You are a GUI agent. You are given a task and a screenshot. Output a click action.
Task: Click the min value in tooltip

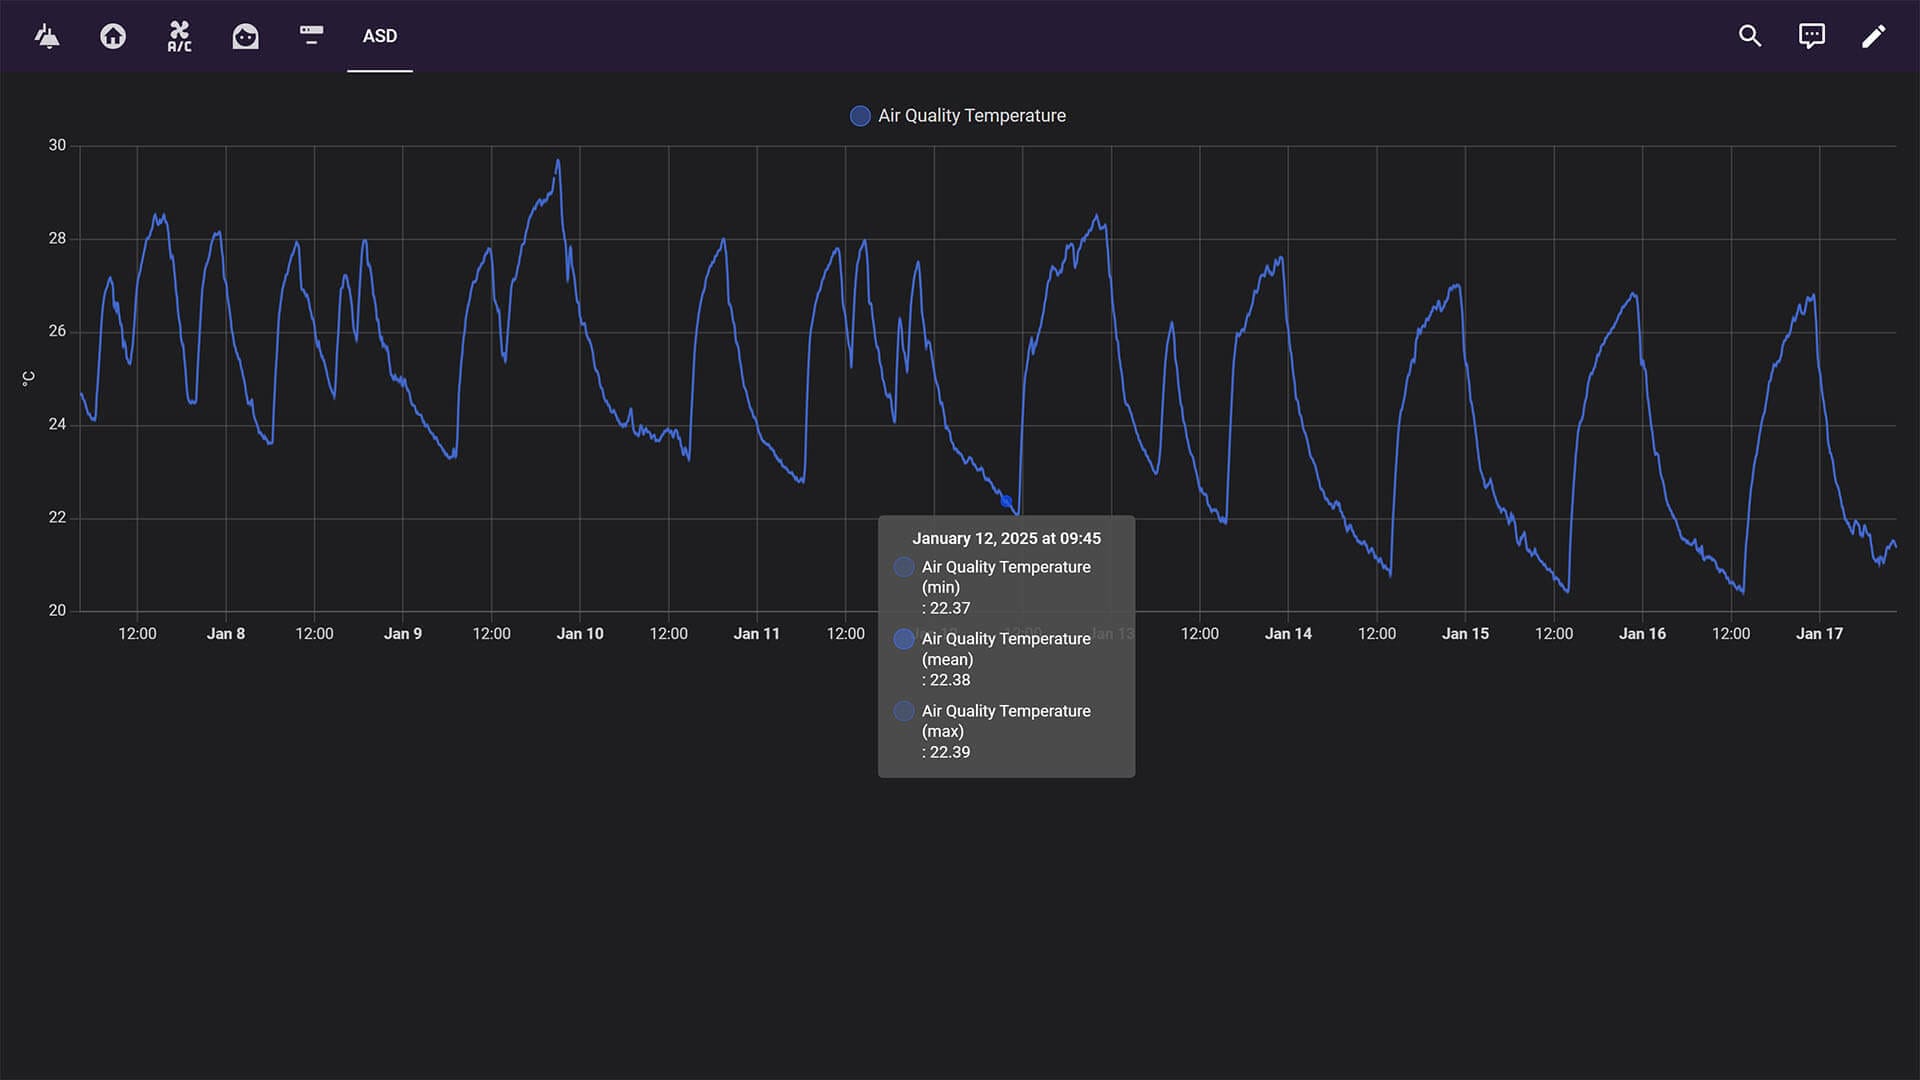click(x=948, y=608)
